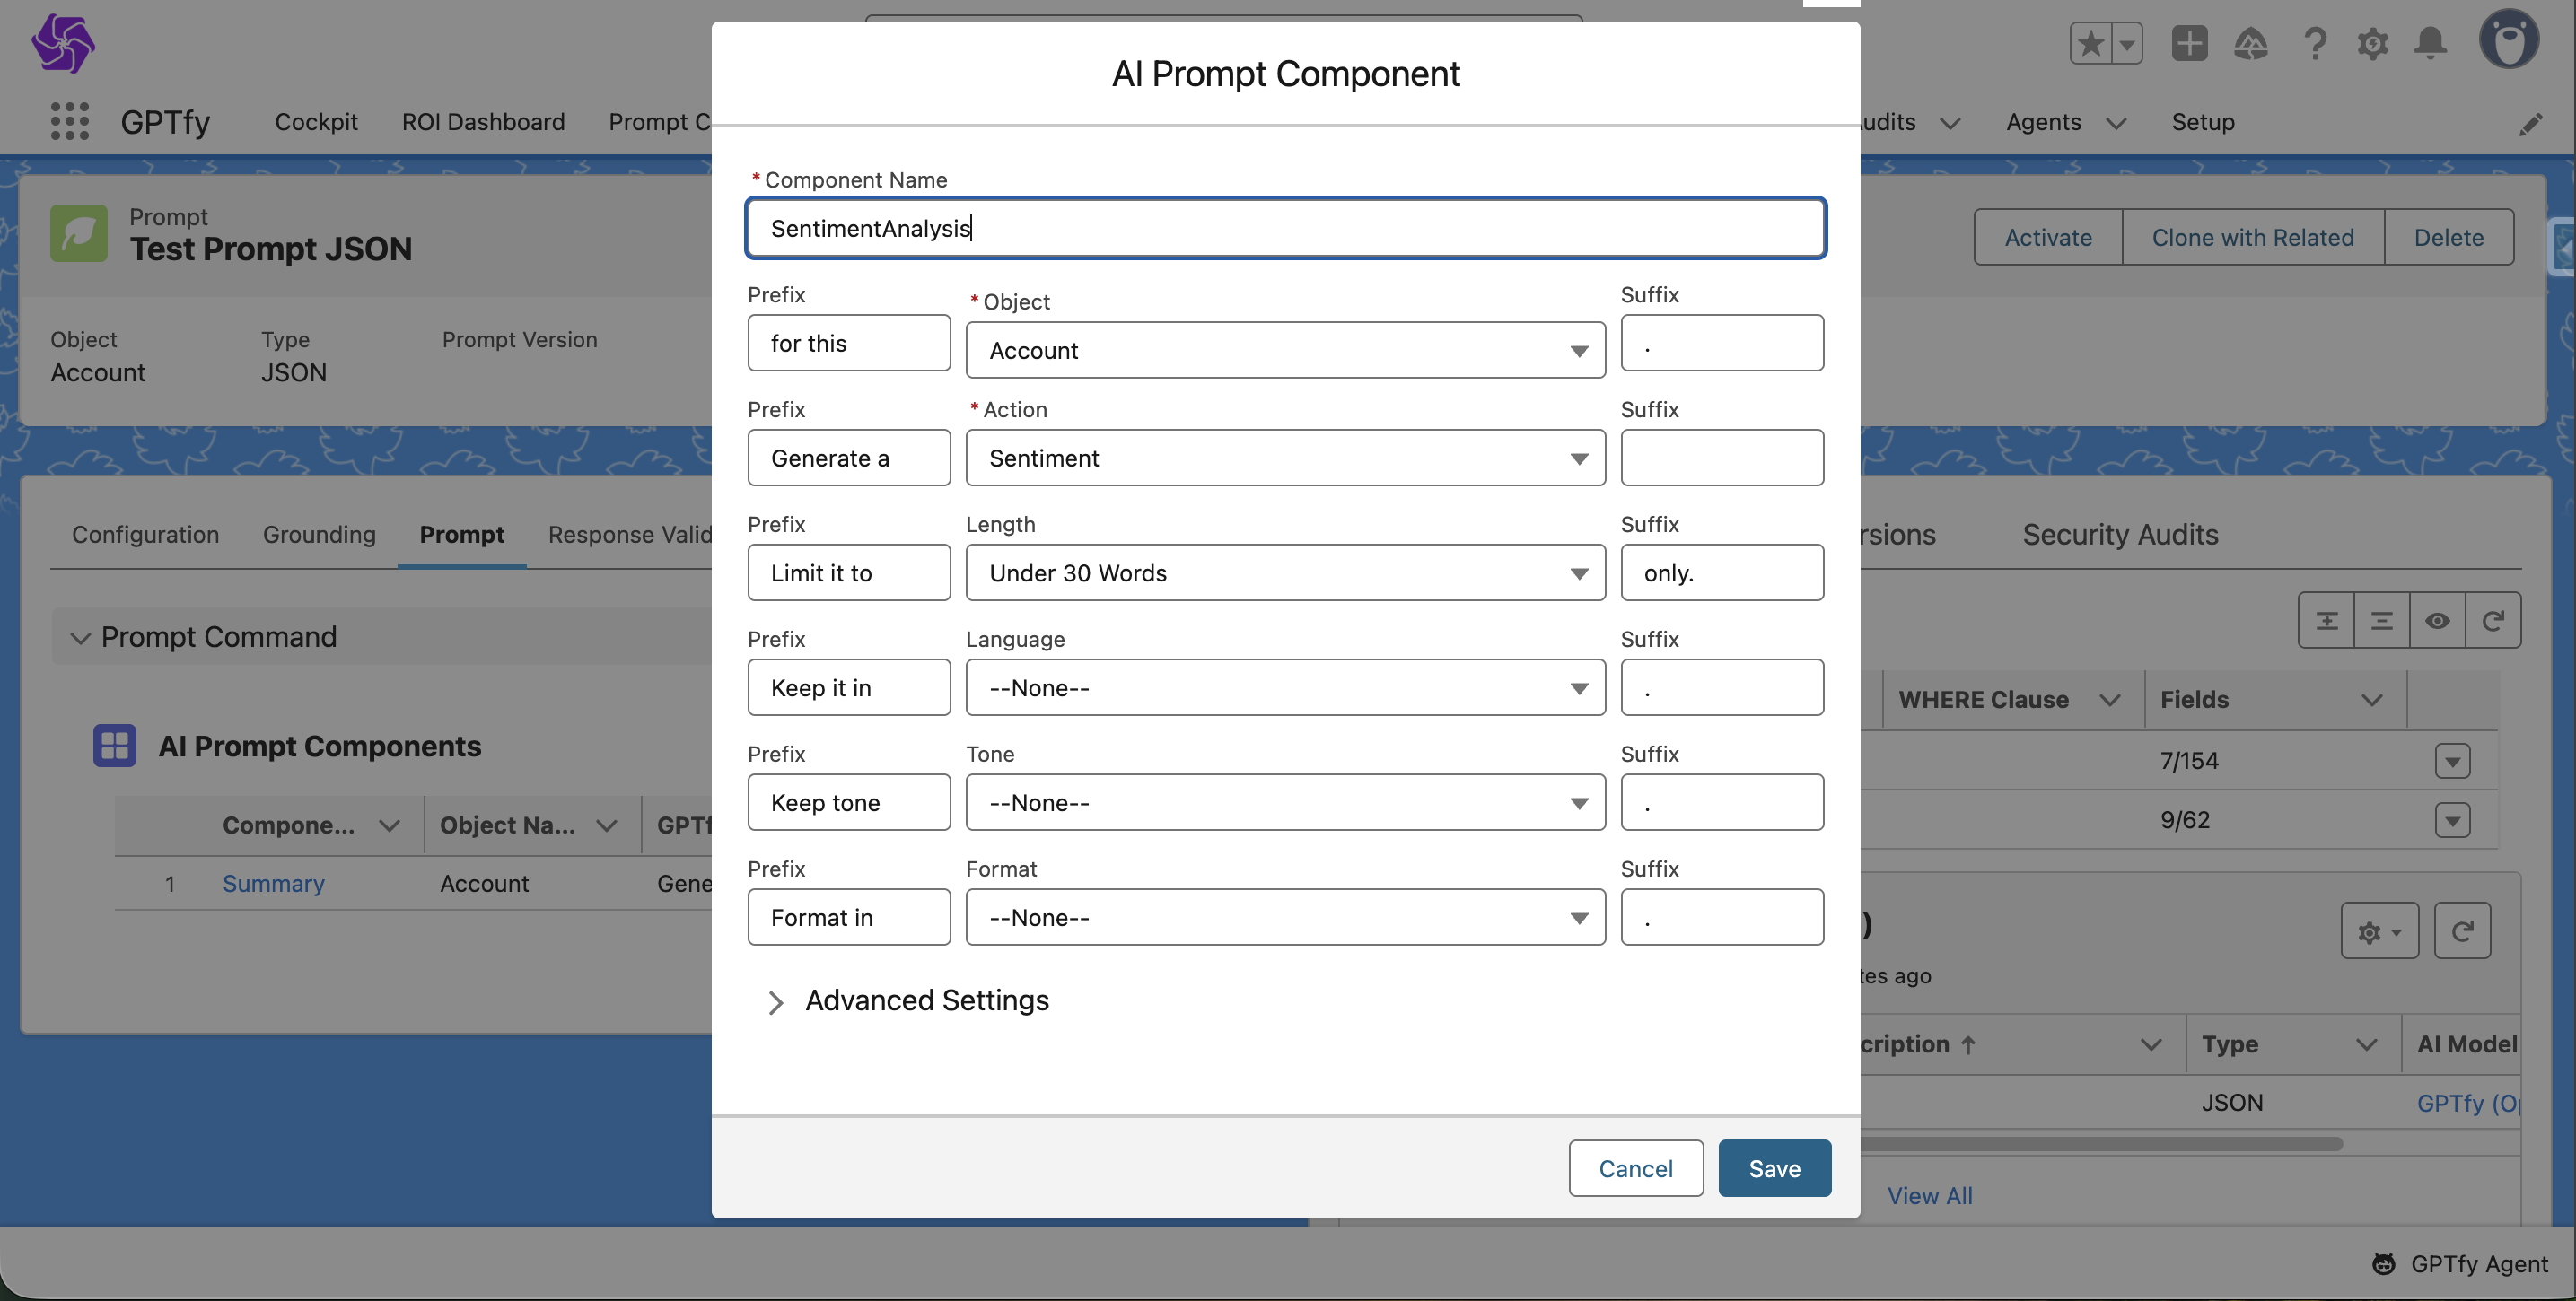Image resolution: width=2576 pixels, height=1301 pixels.
Task: Click the Save button
Action: point(1774,1168)
